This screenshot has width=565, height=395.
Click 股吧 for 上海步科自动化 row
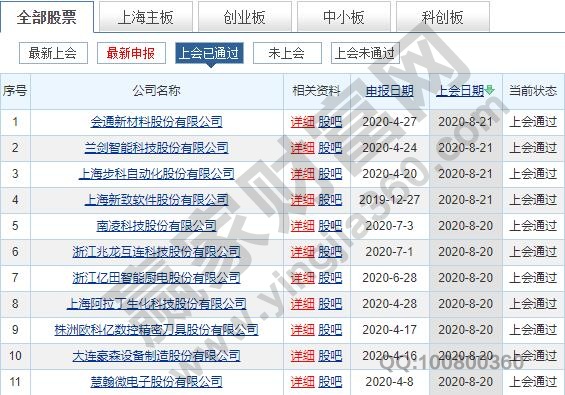[330, 174]
